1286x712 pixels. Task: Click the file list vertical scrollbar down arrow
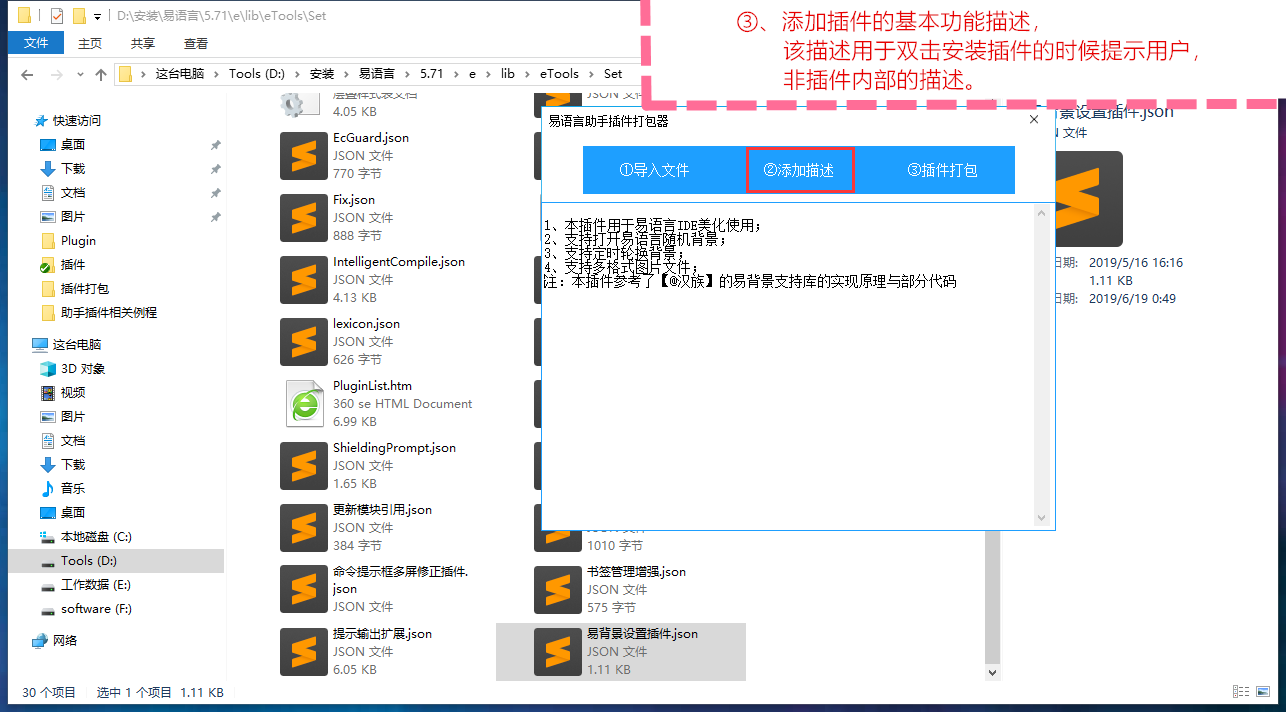pos(992,672)
